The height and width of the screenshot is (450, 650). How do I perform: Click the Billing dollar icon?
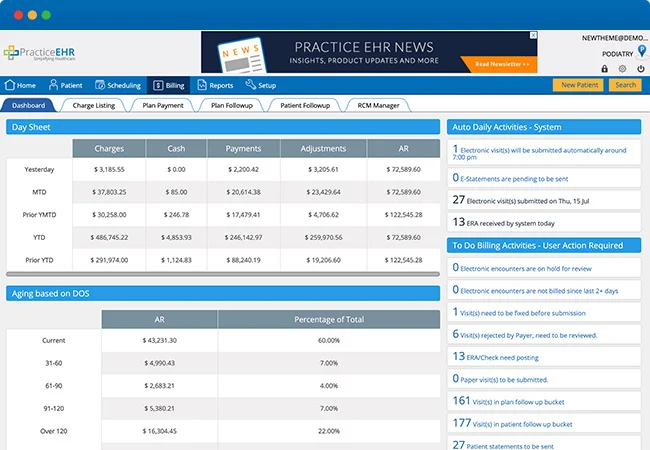158,85
